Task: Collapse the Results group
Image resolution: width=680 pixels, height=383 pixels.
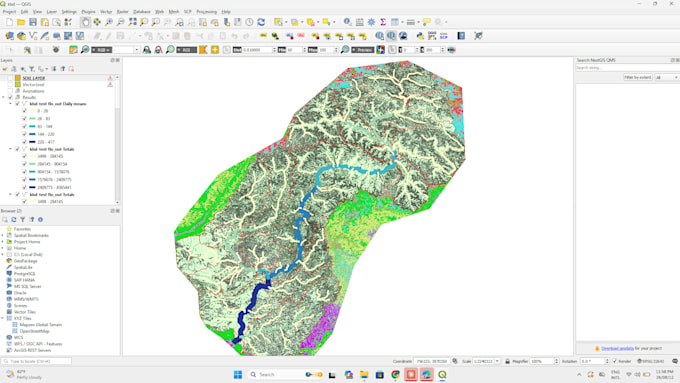Action: (x=3, y=97)
